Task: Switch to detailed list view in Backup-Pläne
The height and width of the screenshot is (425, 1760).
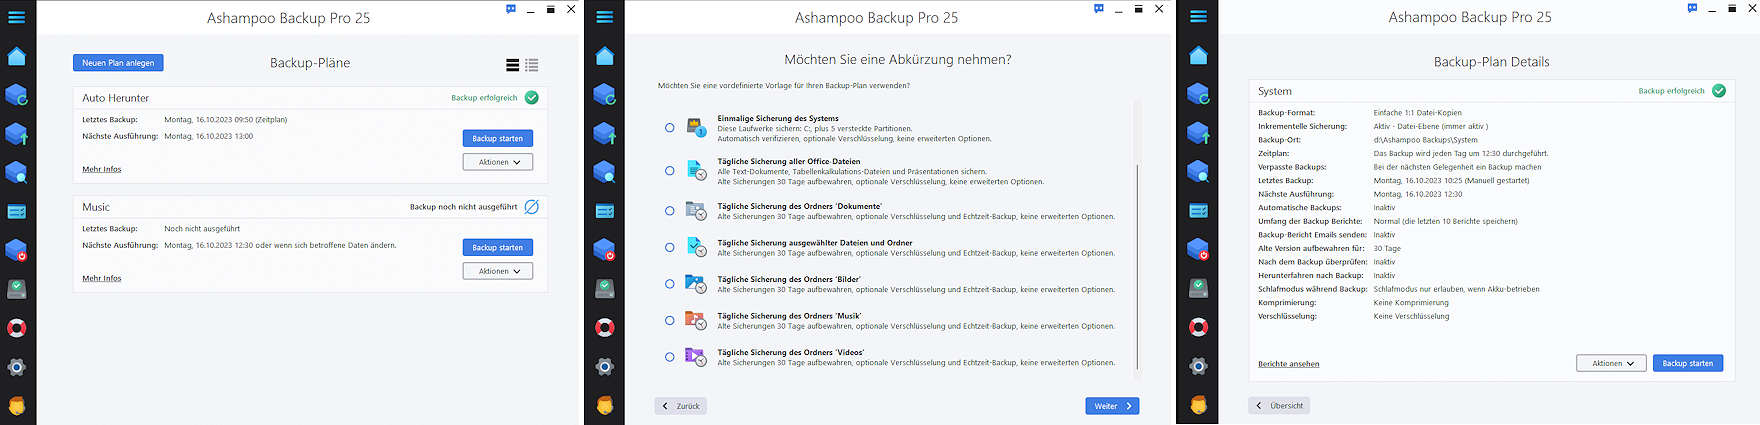Action: click(x=532, y=65)
